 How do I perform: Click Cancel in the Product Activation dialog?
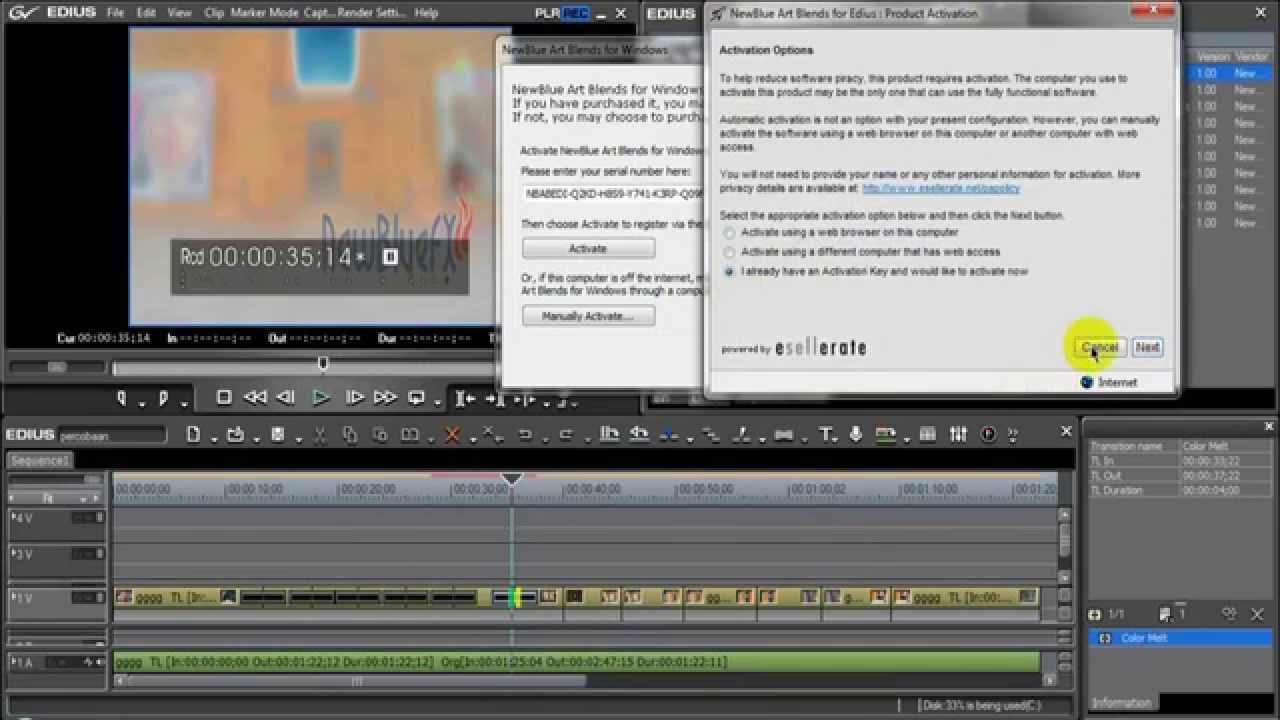tap(1099, 347)
